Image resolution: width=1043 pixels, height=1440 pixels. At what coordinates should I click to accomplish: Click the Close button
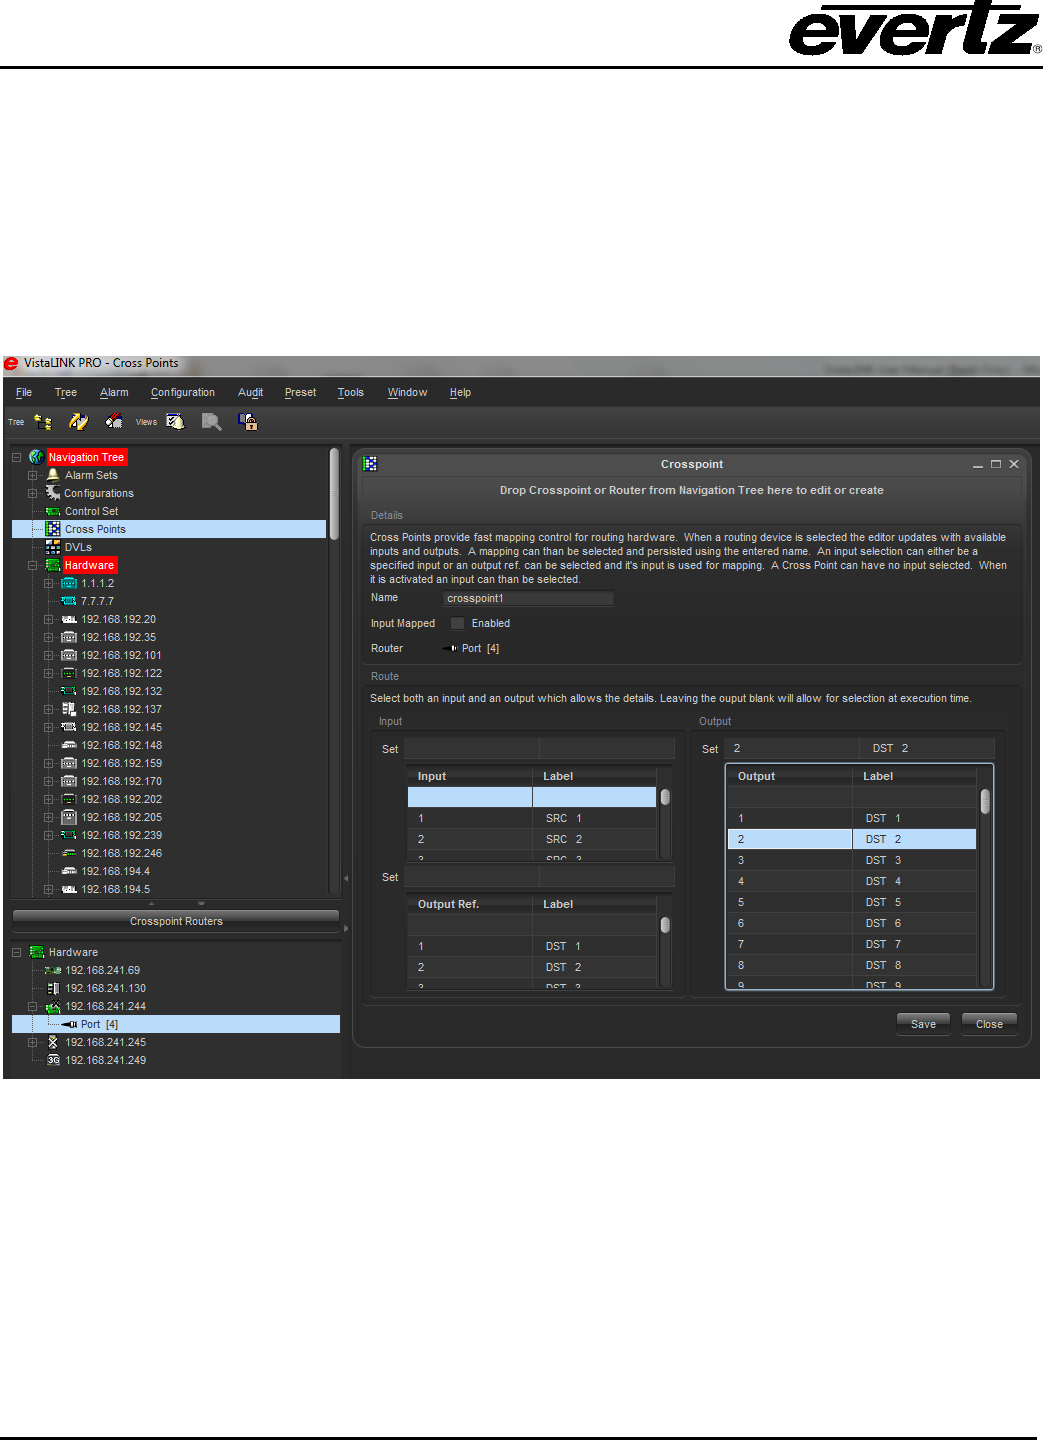[989, 1024]
